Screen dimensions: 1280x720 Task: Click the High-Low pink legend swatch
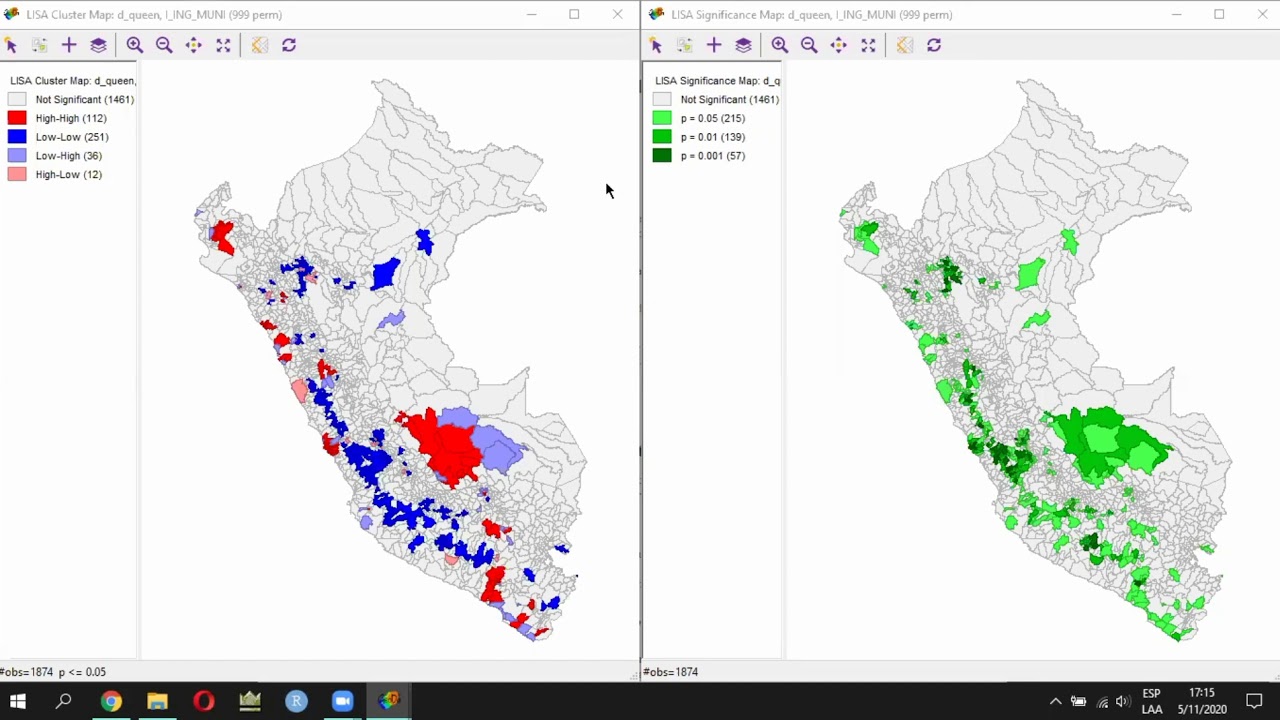pyautogui.click(x=17, y=175)
